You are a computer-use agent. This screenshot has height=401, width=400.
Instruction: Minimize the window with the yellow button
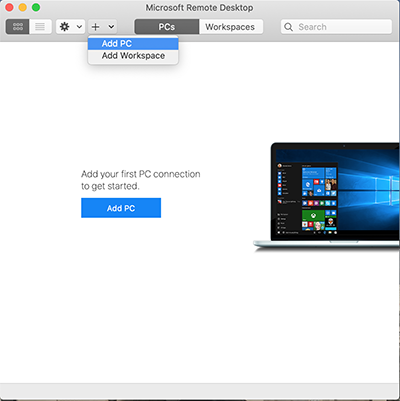[x=23, y=7]
